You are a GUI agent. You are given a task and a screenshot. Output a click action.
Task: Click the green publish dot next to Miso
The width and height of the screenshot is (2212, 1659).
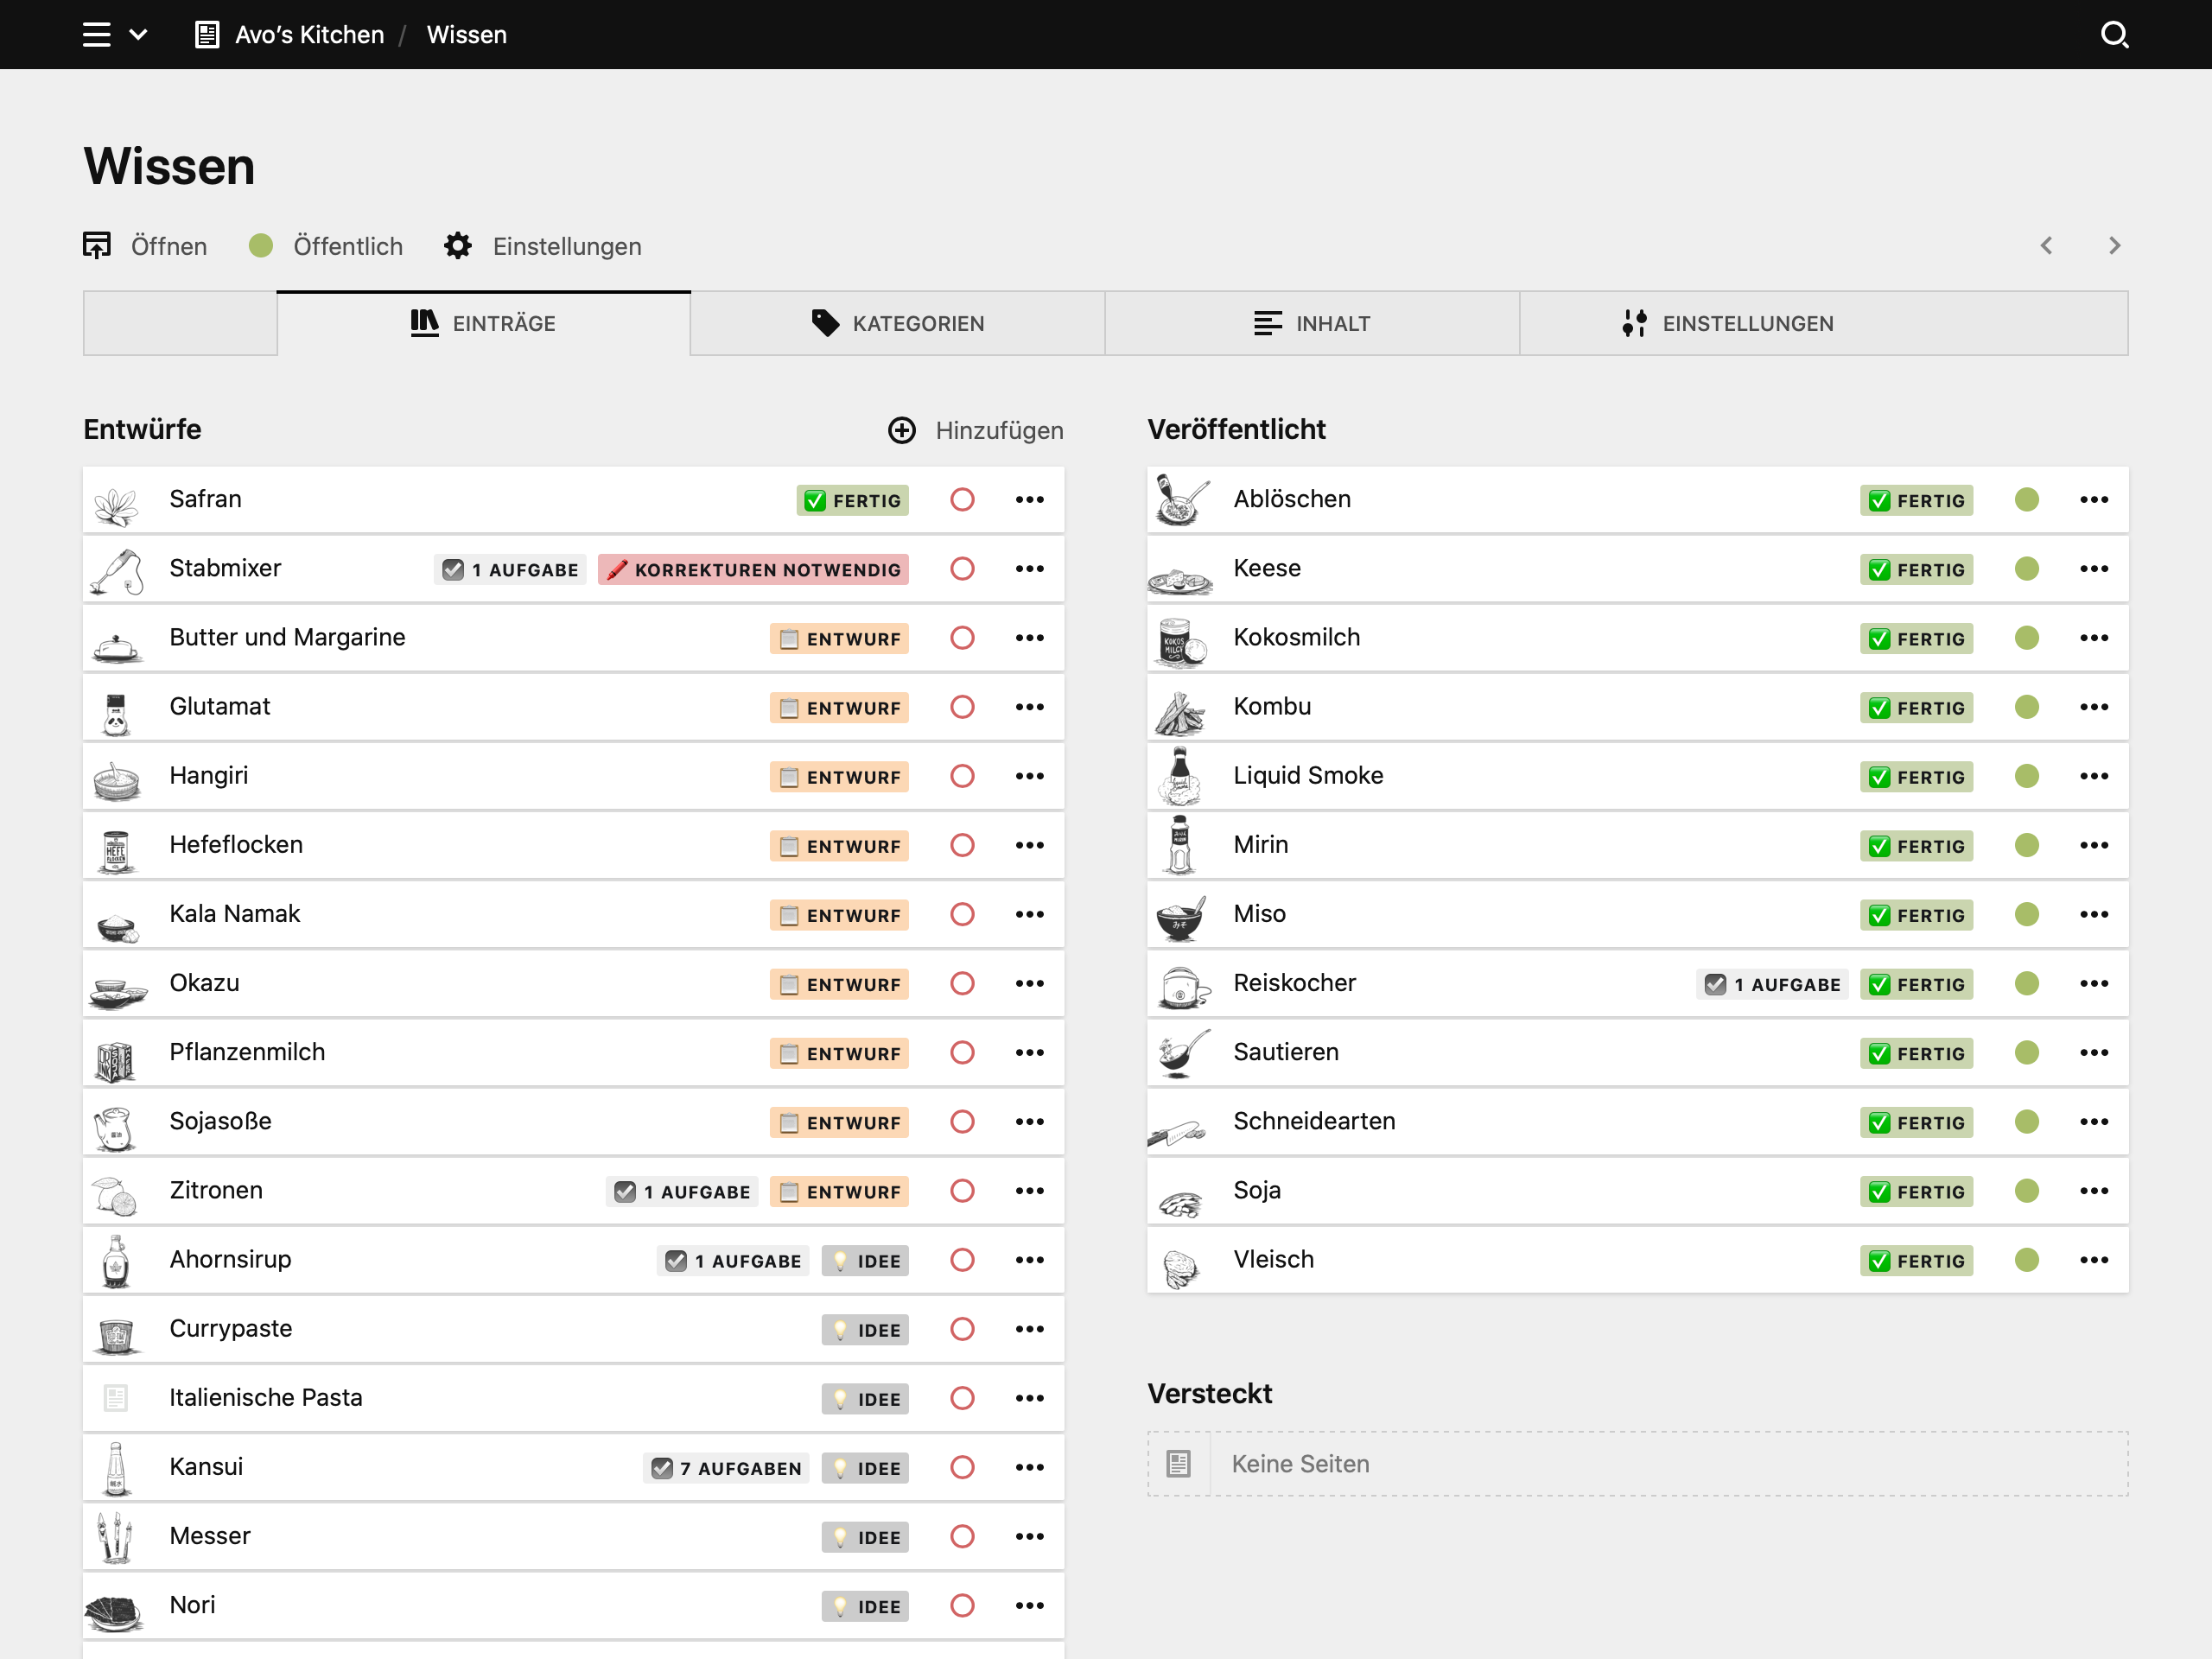coord(2027,914)
